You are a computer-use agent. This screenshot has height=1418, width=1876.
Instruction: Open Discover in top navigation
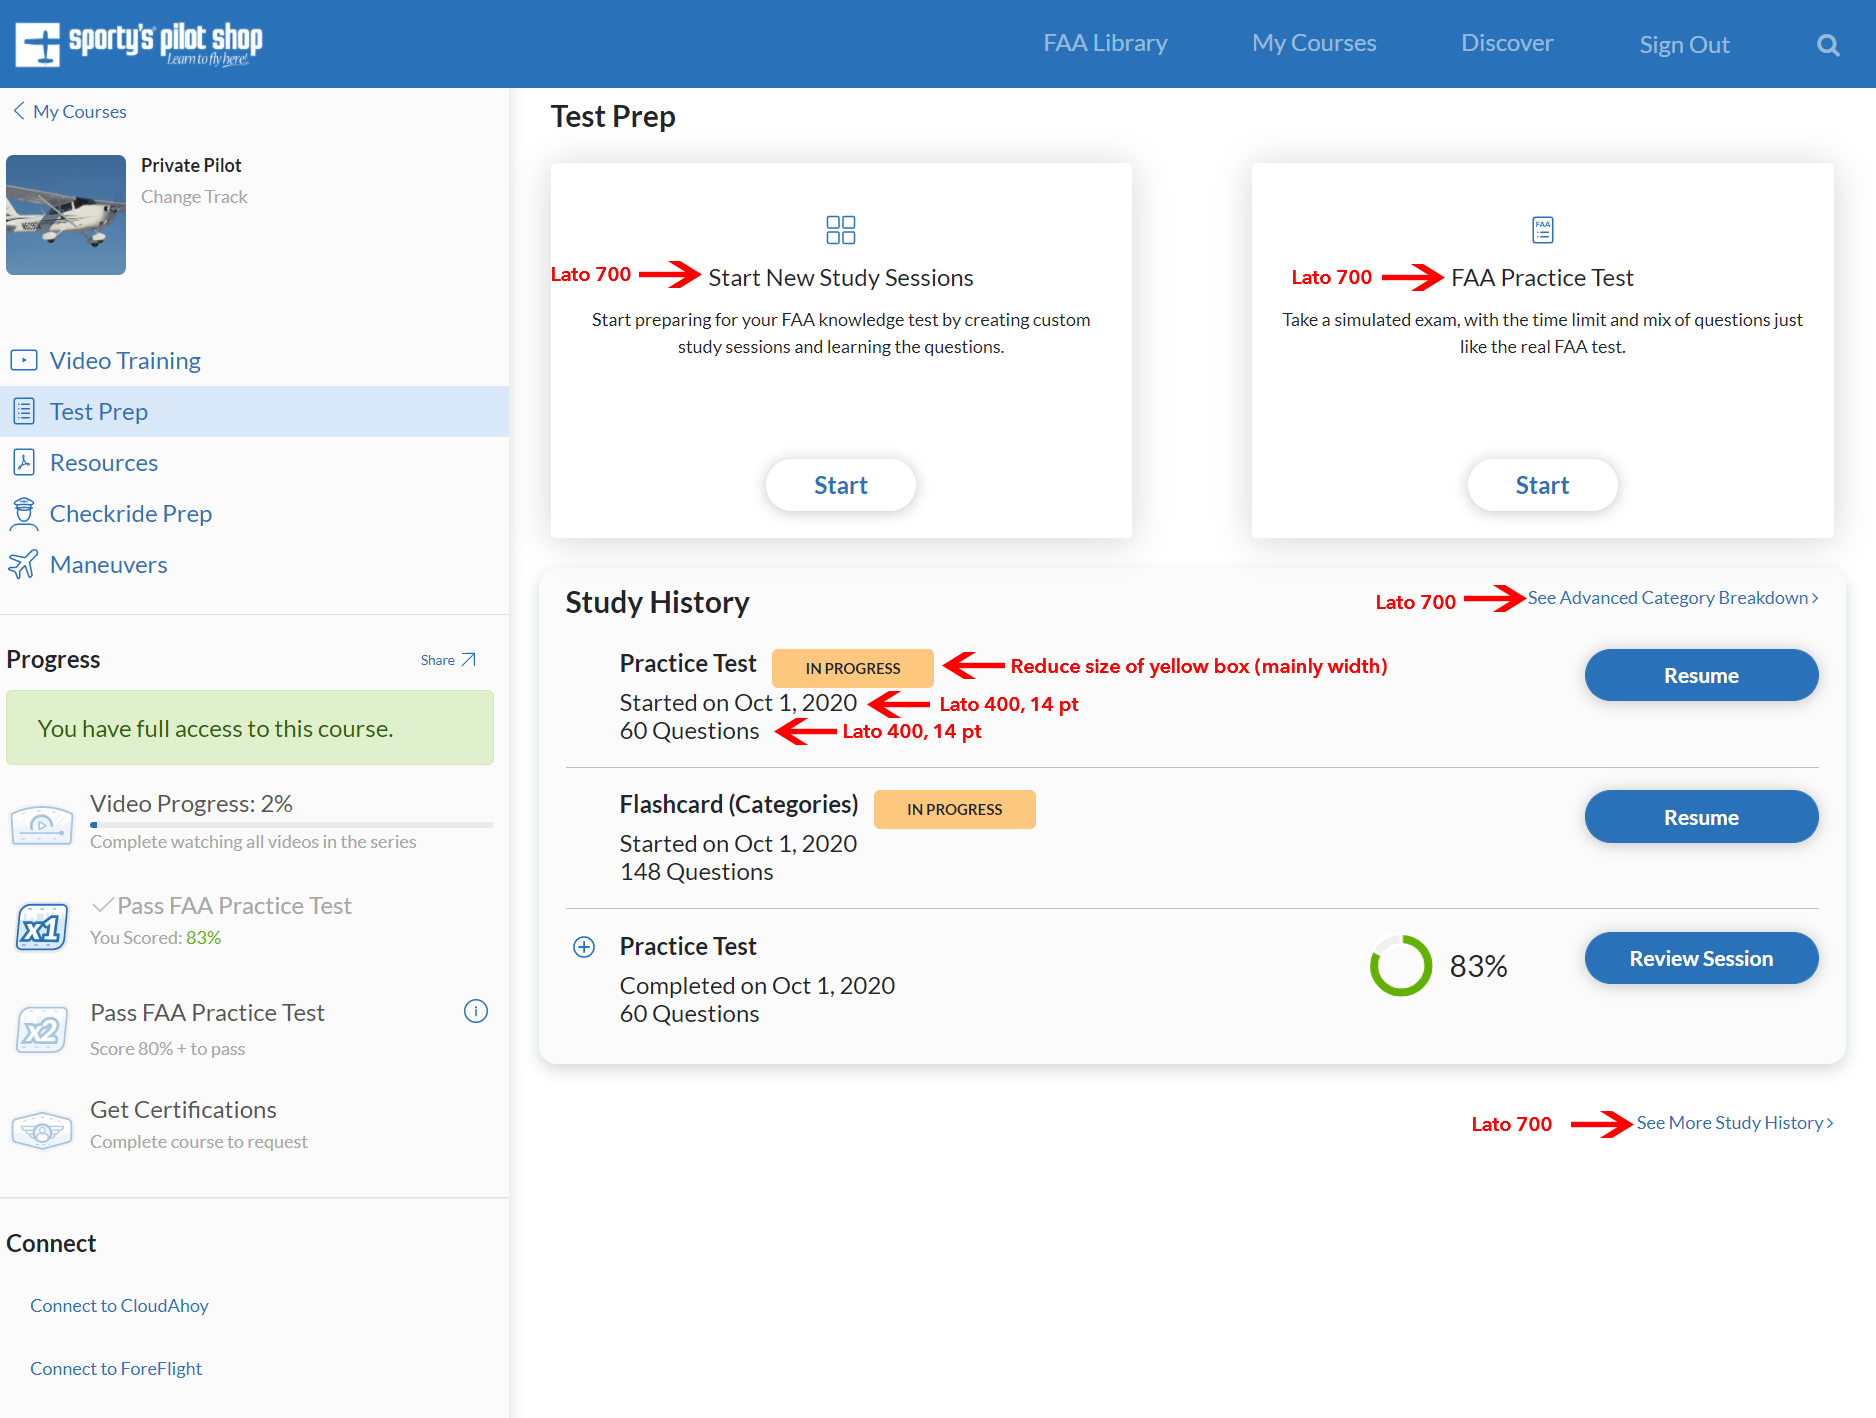click(x=1507, y=43)
